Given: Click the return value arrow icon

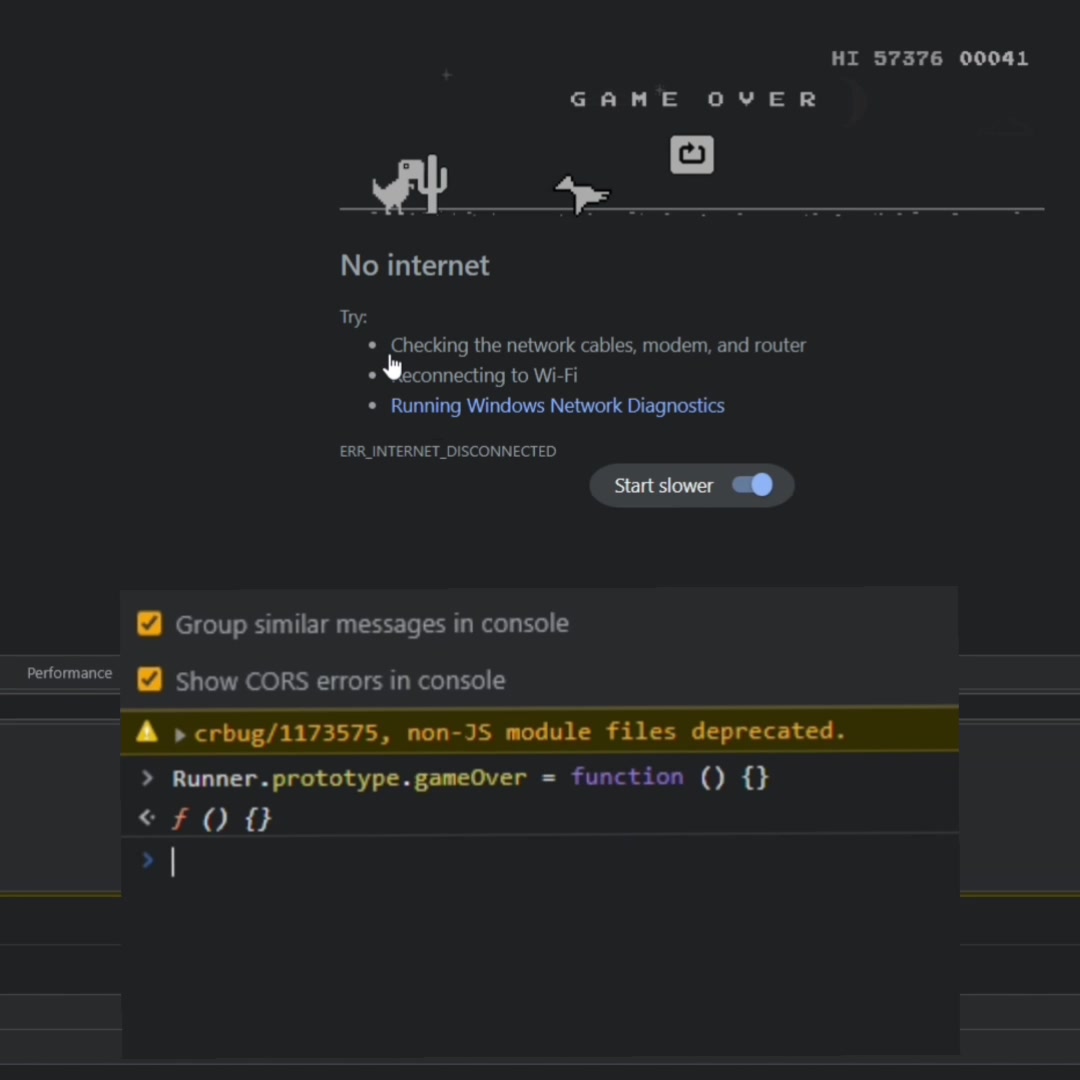Looking at the screenshot, I should click(x=147, y=818).
